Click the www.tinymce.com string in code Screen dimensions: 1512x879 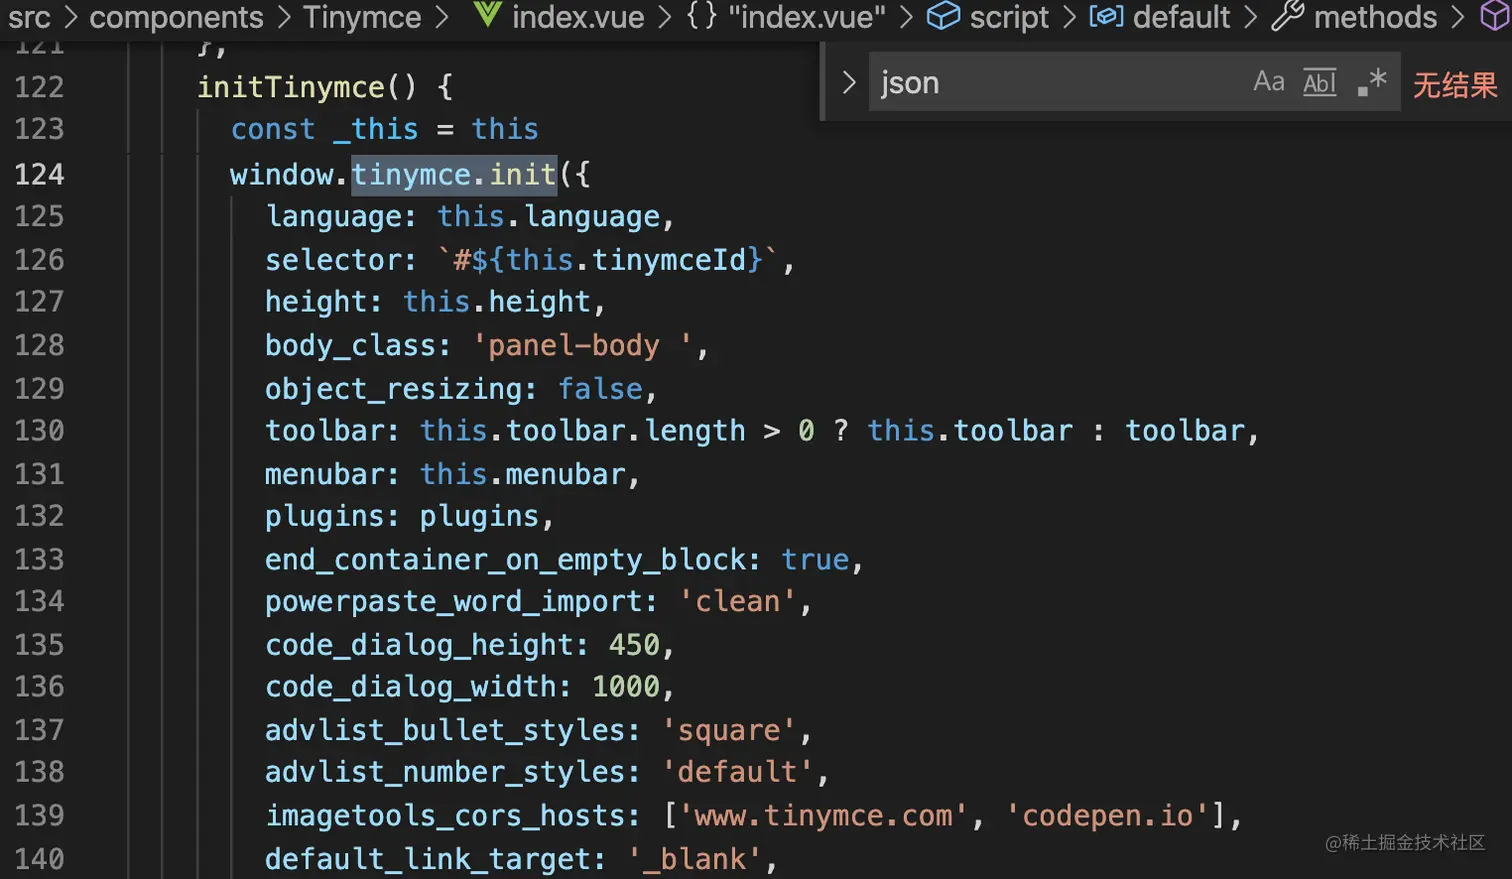point(823,816)
